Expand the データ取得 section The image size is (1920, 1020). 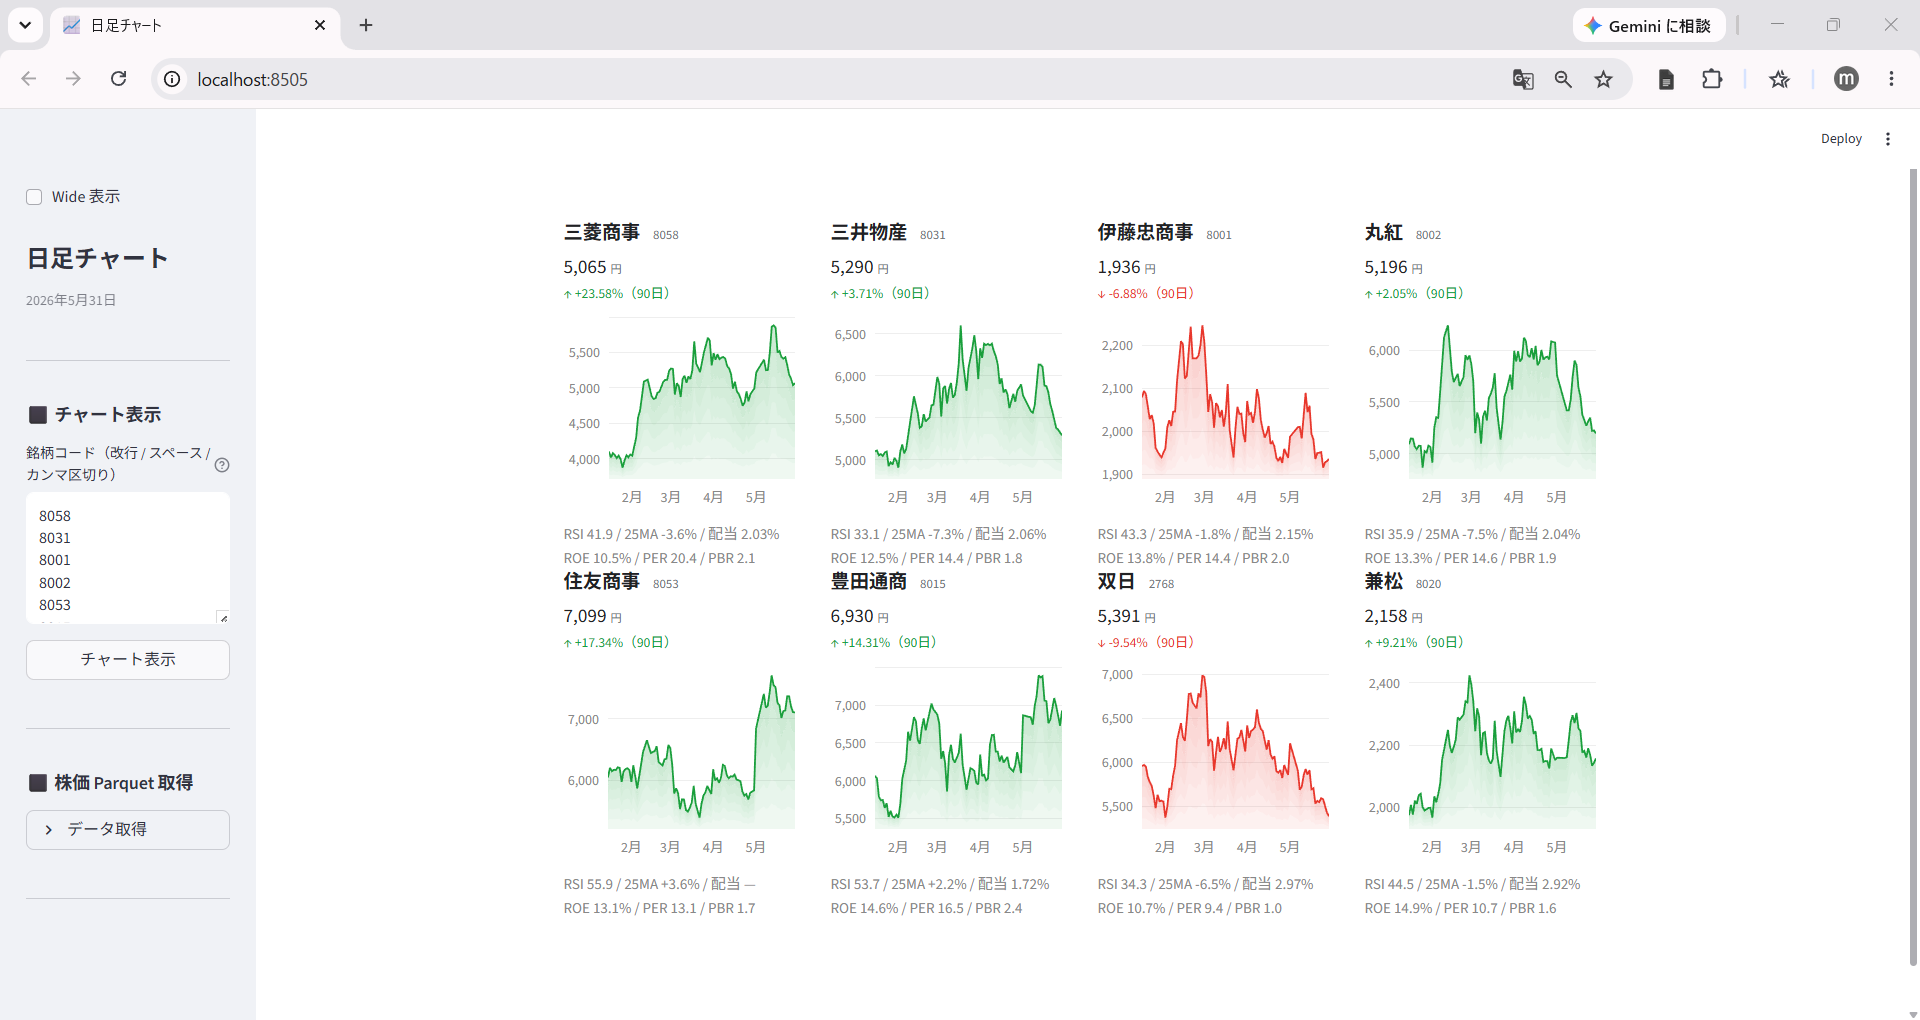(128, 829)
